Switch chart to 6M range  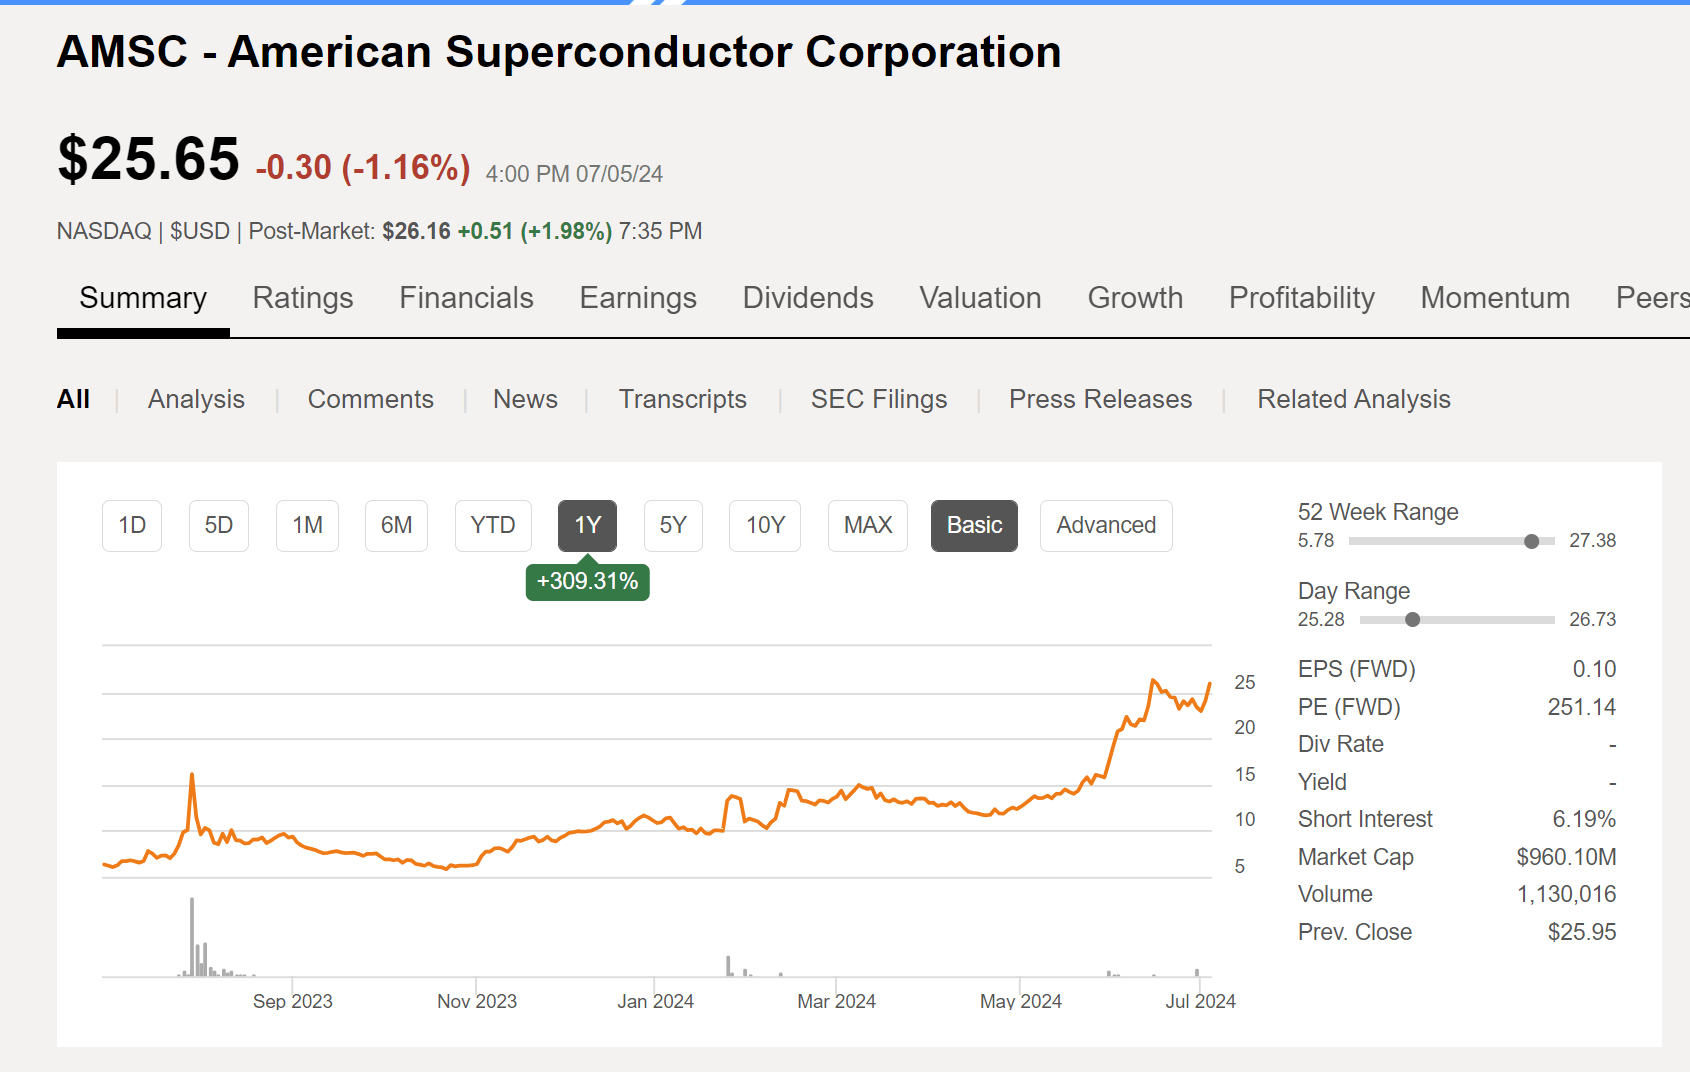(x=396, y=525)
